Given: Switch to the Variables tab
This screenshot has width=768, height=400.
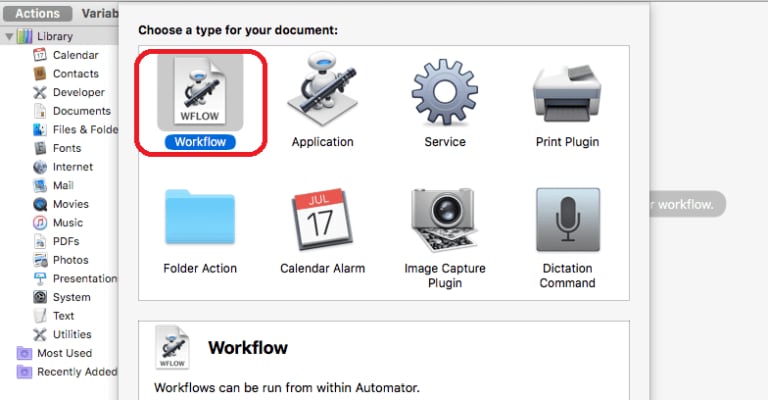Looking at the screenshot, I should pos(100,14).
